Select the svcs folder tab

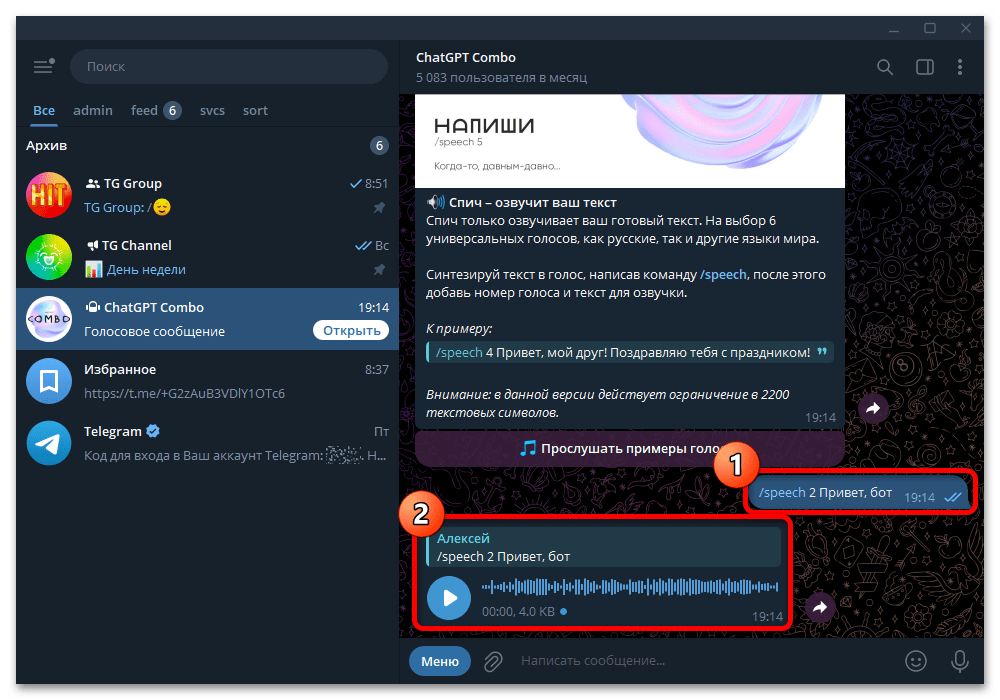pyautogui.click(x=212, y=110)
